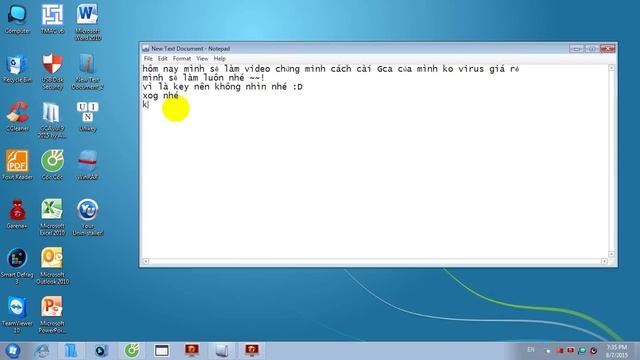Click the line 'xog nhé' in Notepad
640x360 pixels.
[160, 96]
